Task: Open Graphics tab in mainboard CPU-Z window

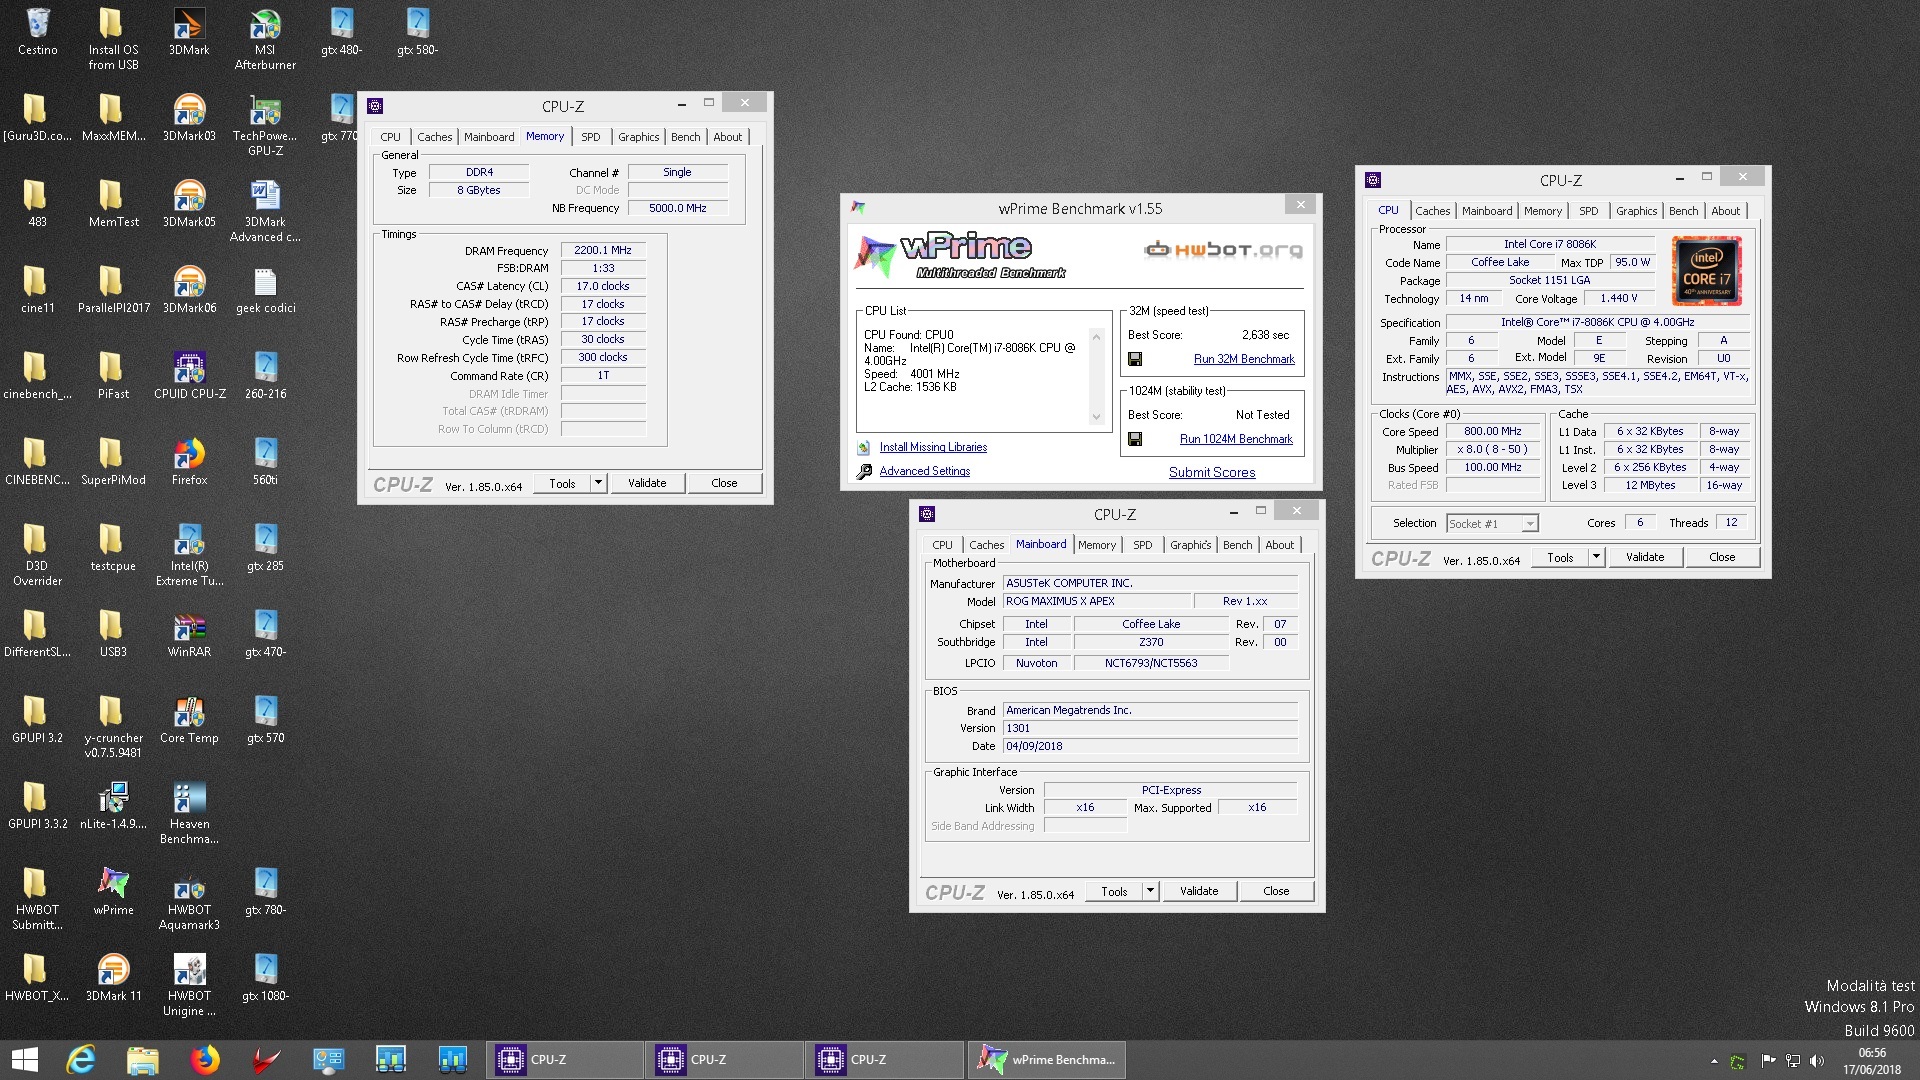Action: click(1190, 545)
